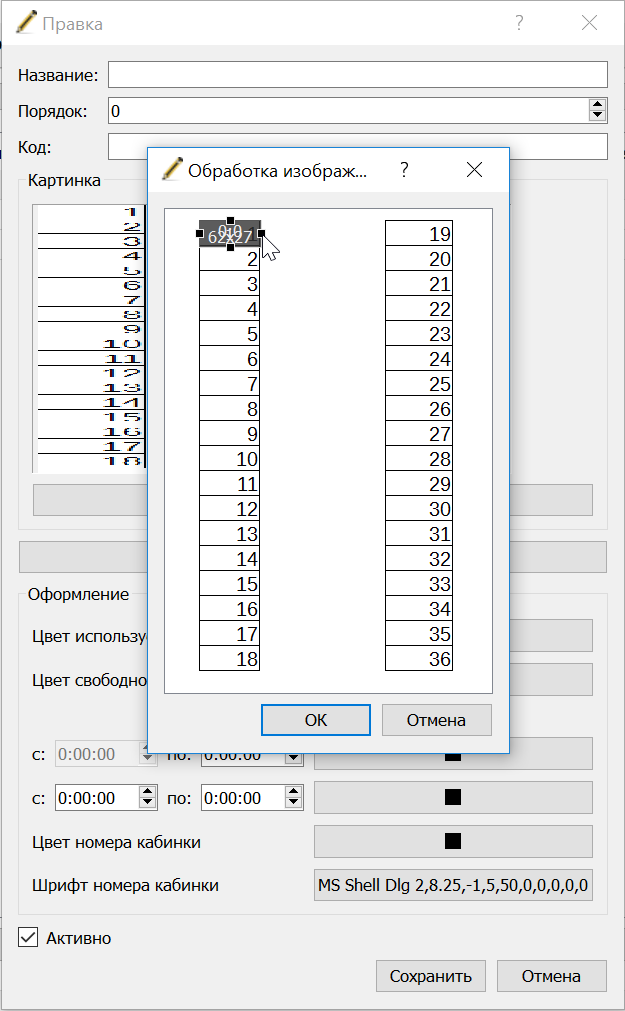Click the enabled 'с:' time field 0:00:00
Image resolution: width=625 pixels, height=1011 pixels.
tap(97, 798)
